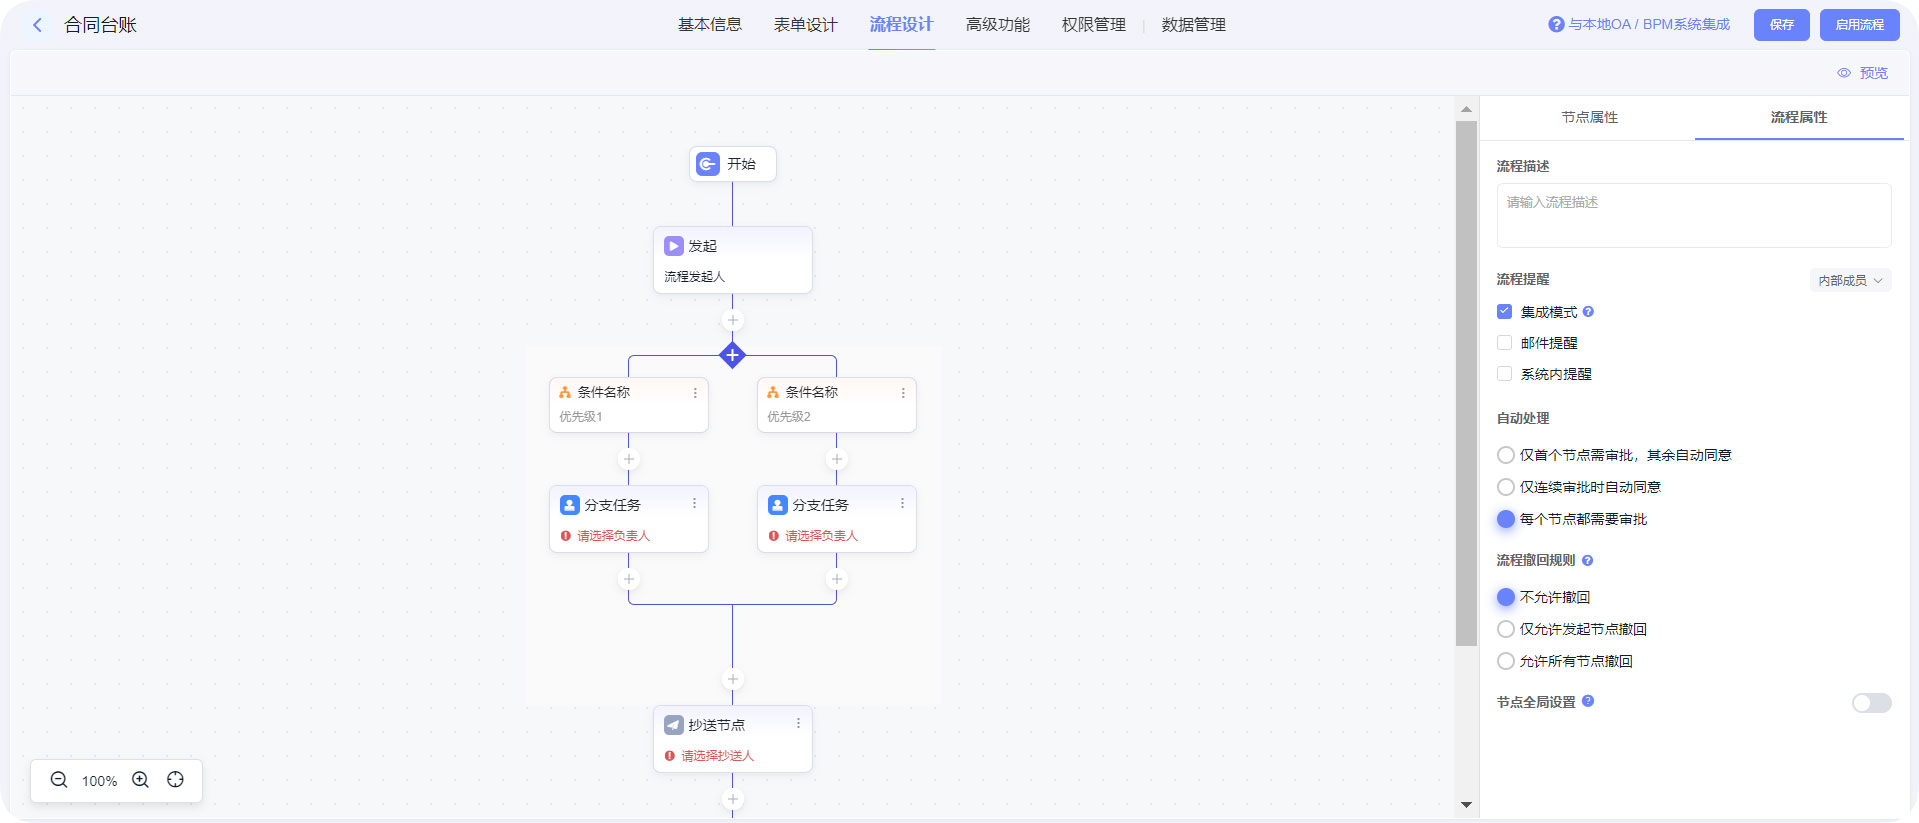
Task: Click the help icon next to 集成模式
Action: [x=1588, y=312]
